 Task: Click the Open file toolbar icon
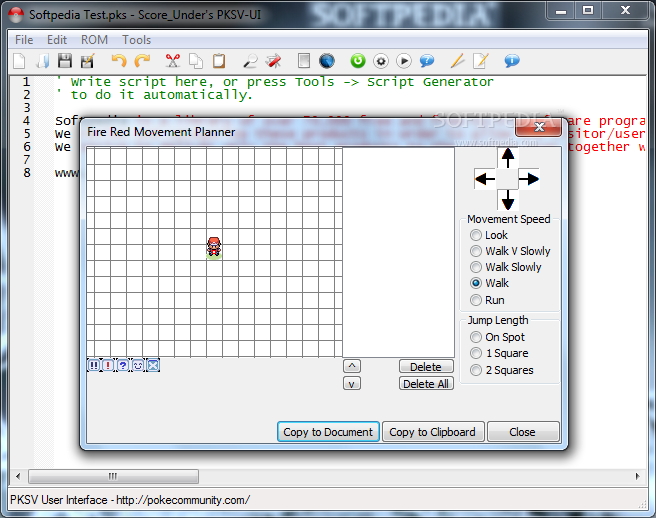point(43,61)
